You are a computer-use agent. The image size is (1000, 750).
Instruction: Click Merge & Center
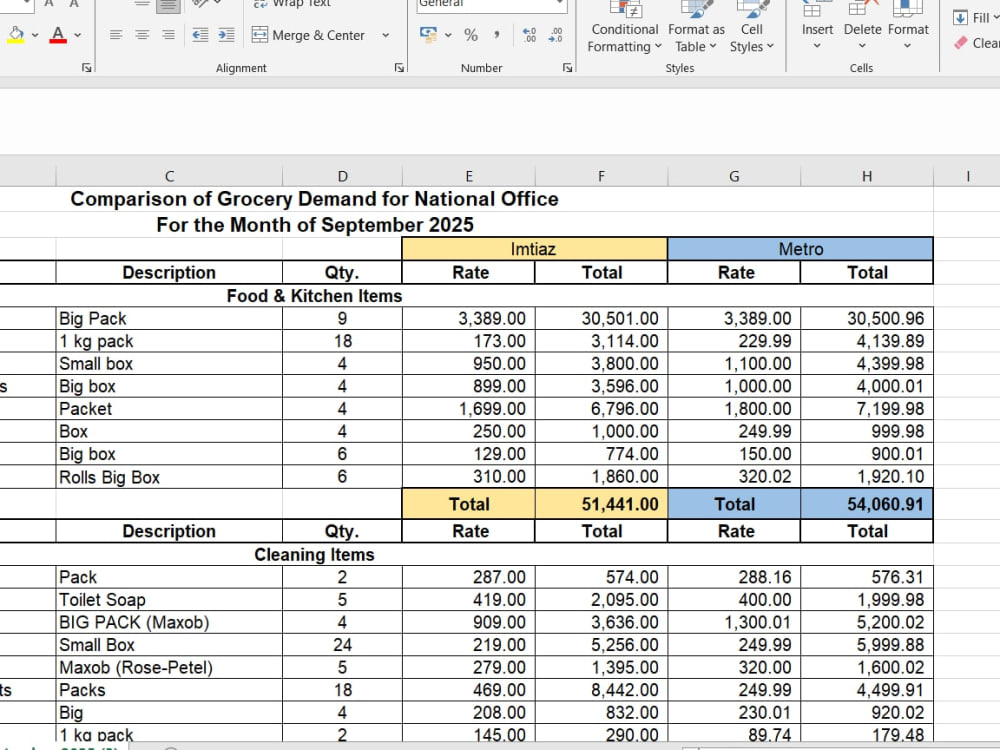tap(309, 35)
